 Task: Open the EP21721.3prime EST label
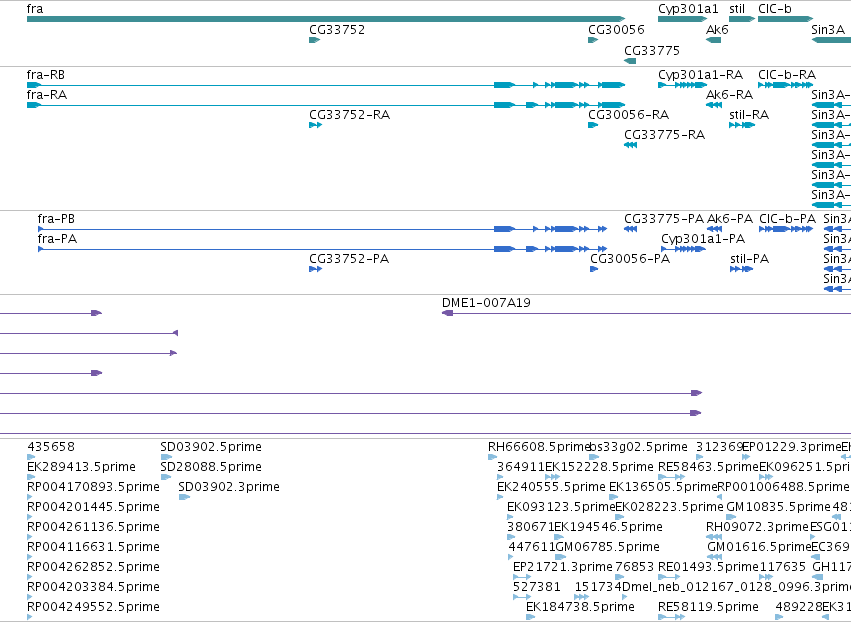[563, 567]
